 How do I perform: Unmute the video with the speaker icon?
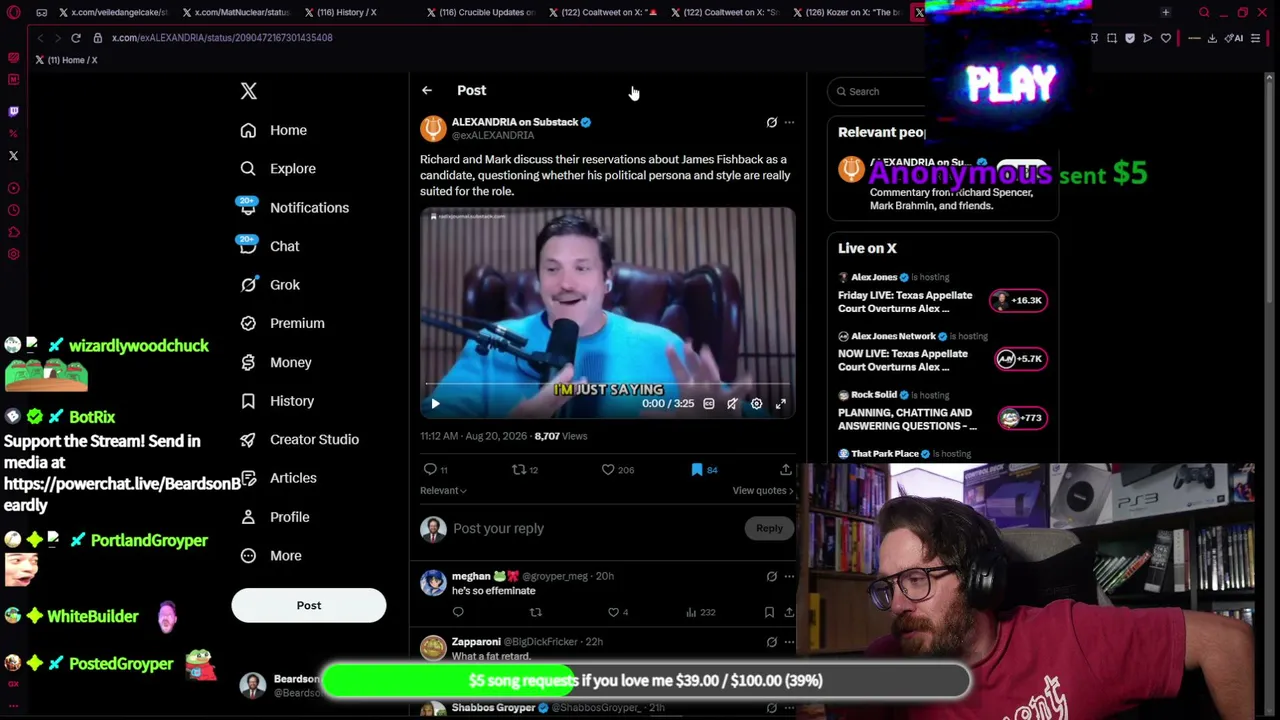click(x=732, y=404)
